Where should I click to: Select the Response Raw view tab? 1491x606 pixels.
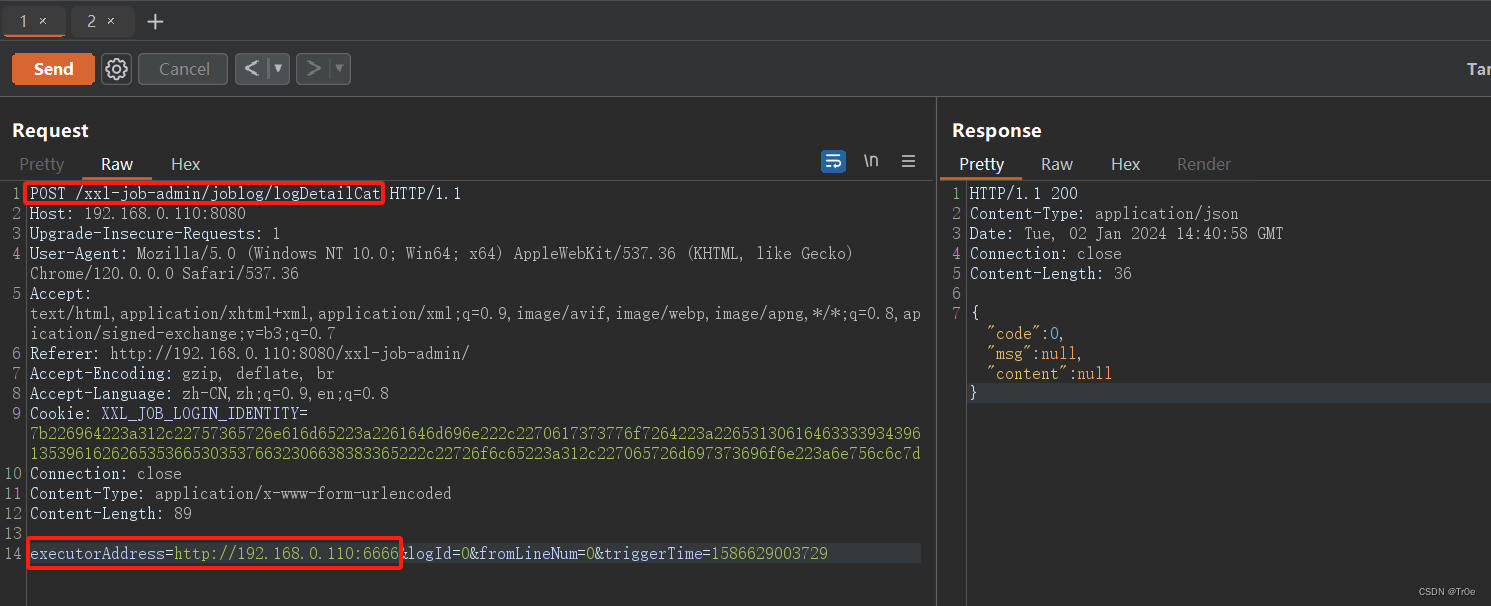coord(1056,164)
